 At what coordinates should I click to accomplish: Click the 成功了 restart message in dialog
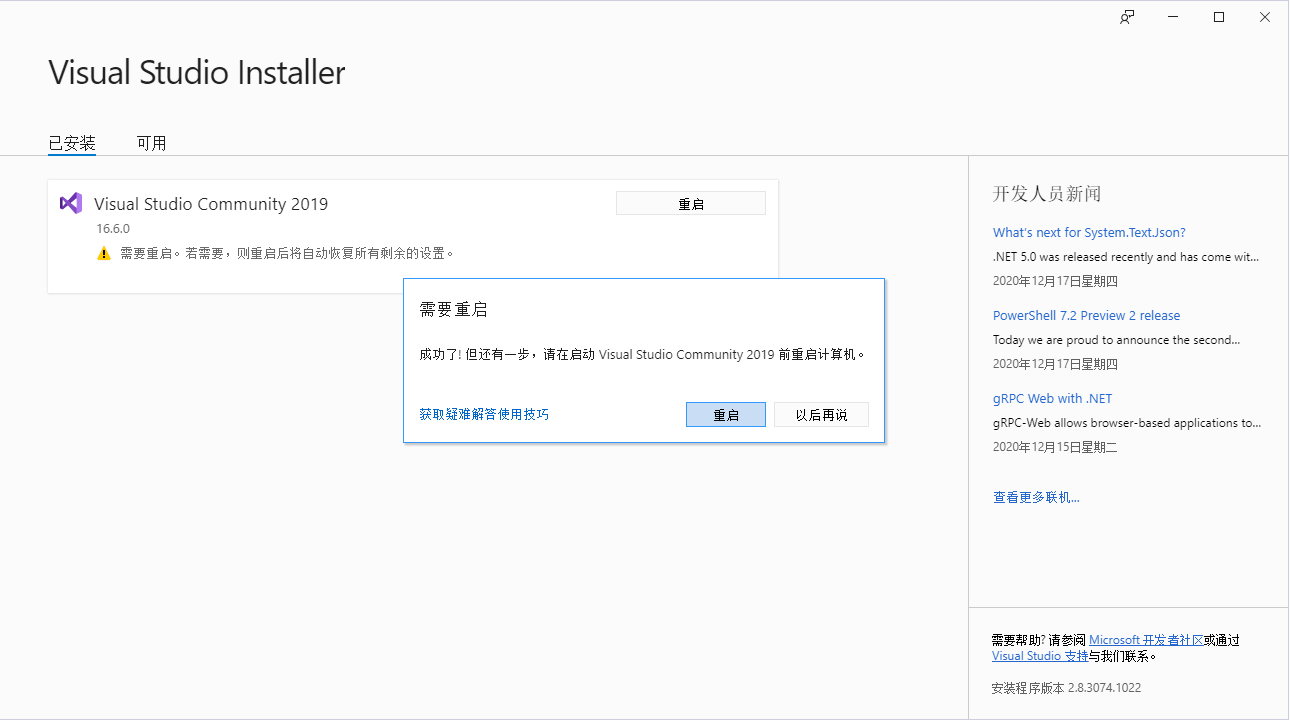[642, 354]
